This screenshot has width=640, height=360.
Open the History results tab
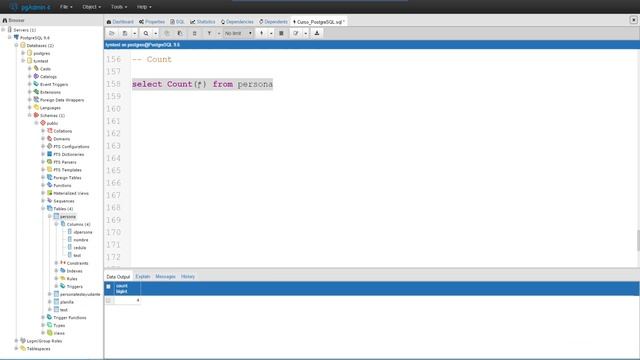(188, 276)
